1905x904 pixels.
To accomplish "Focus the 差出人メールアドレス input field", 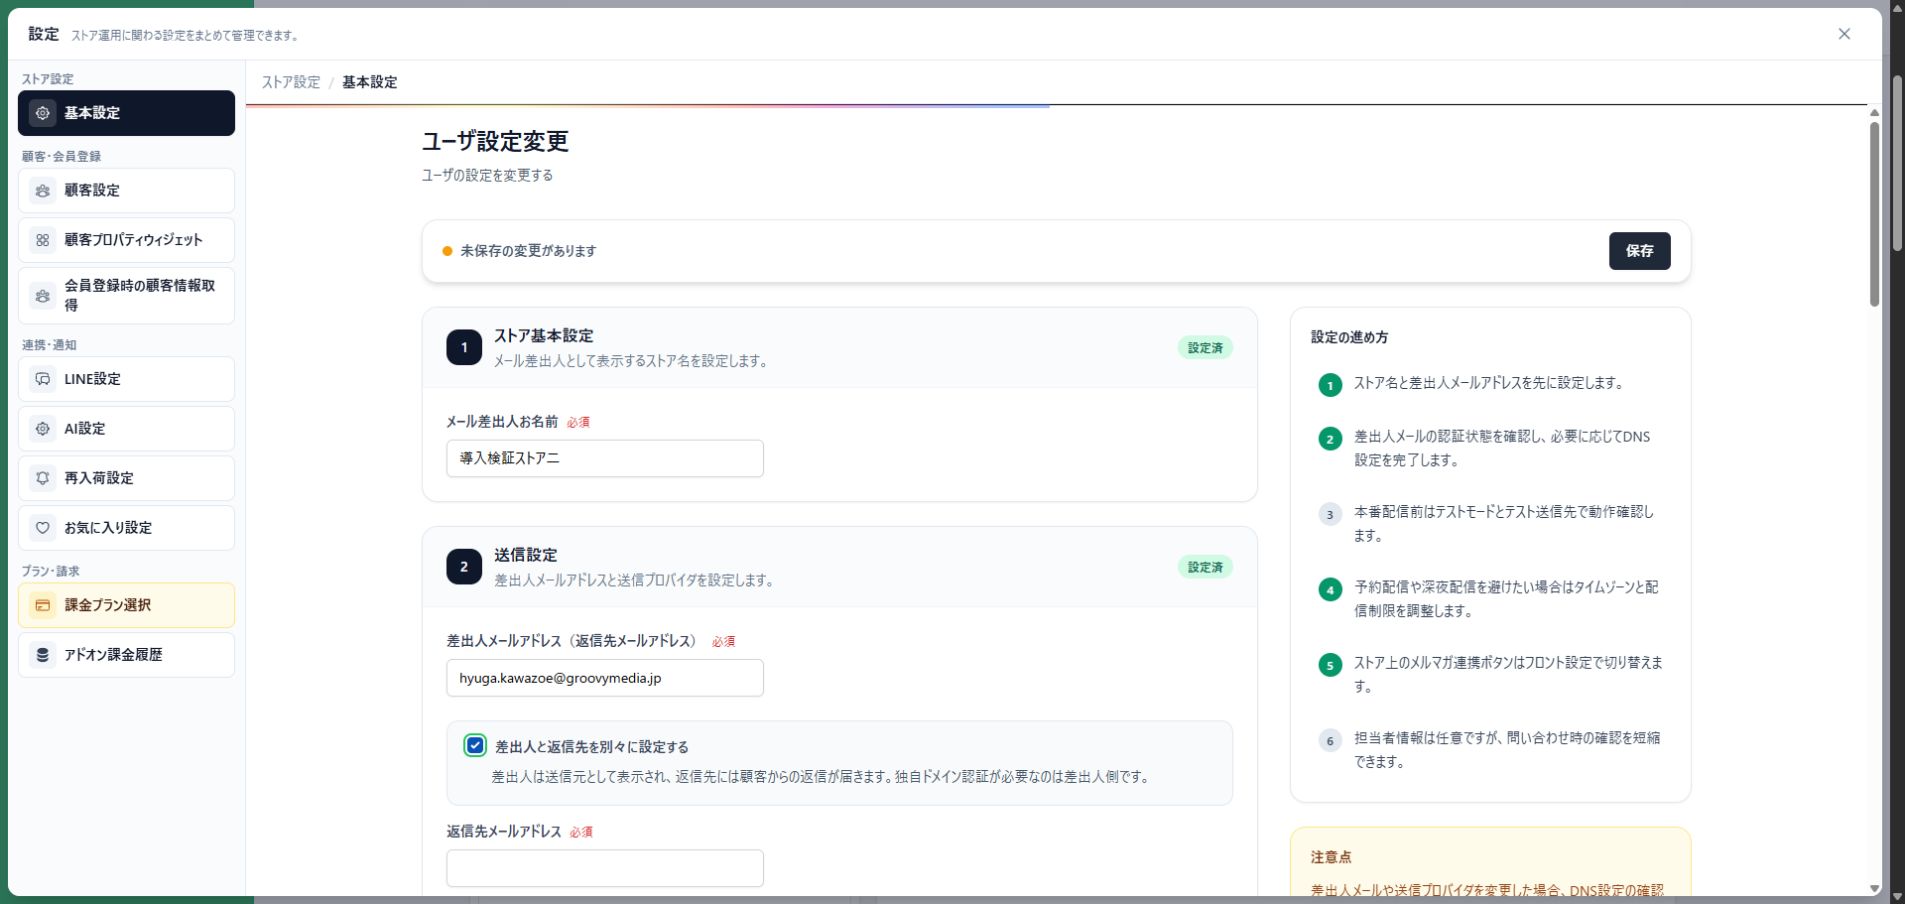I will tap(605, 678).
